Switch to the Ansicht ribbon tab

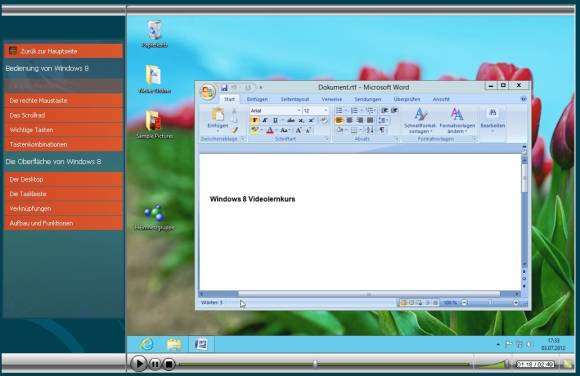coord(441,99)
